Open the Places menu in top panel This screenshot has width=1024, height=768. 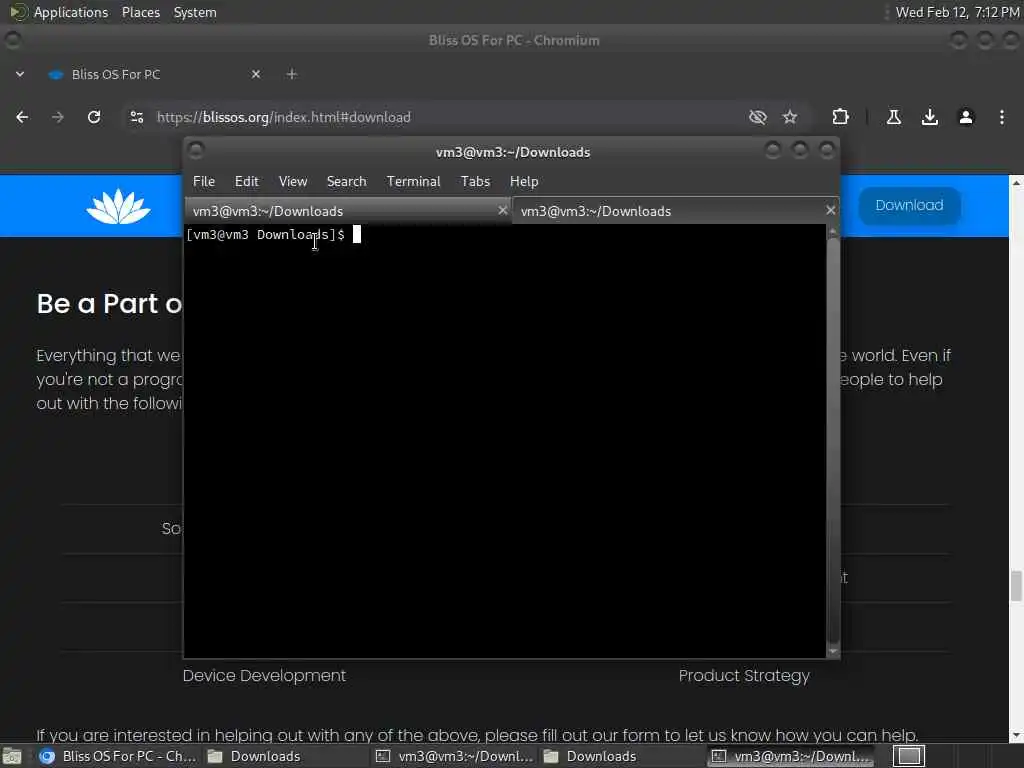pos(140,12)
